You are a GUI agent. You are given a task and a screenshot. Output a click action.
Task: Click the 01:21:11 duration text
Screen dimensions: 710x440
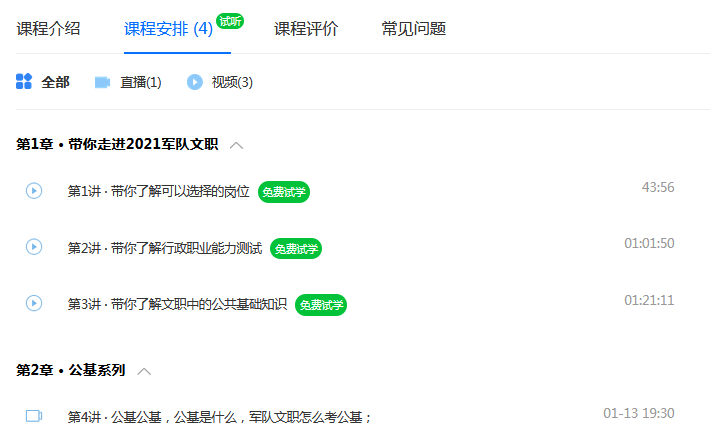(x=649, y=300)
